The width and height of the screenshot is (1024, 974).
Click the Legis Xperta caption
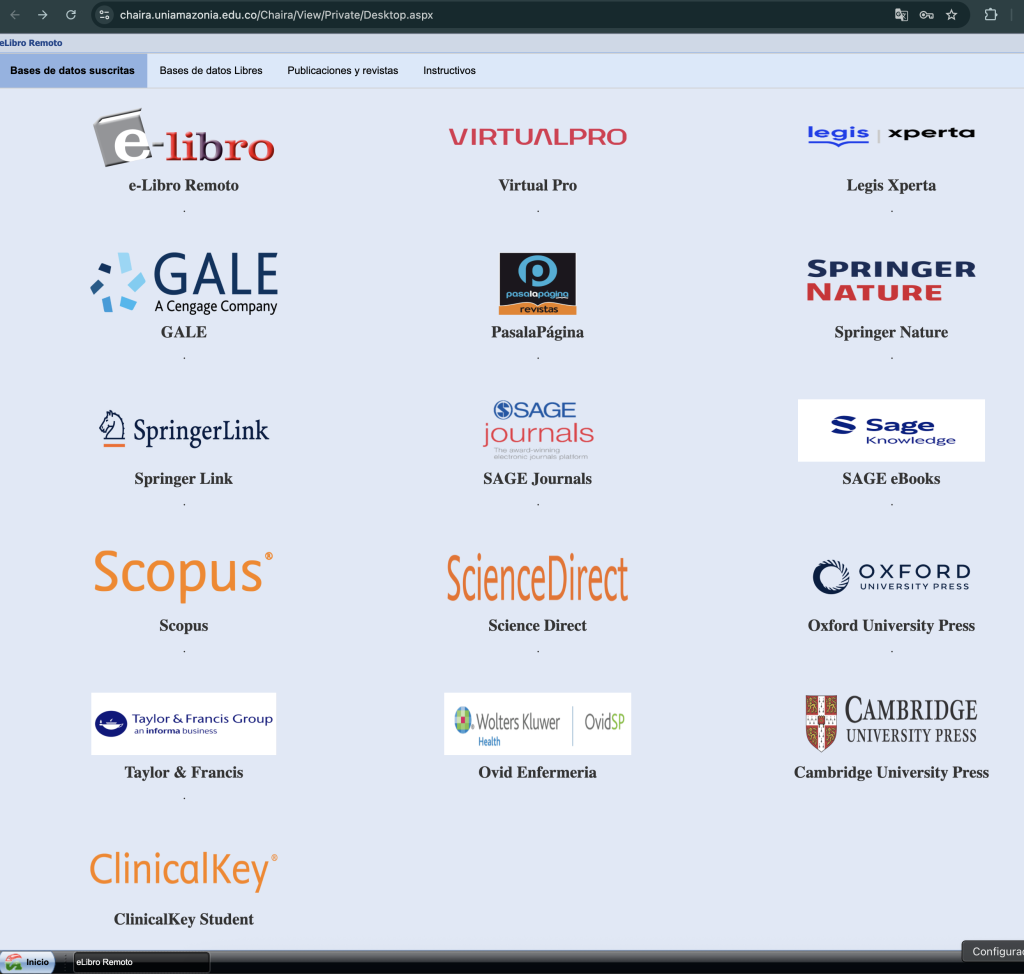891,186
